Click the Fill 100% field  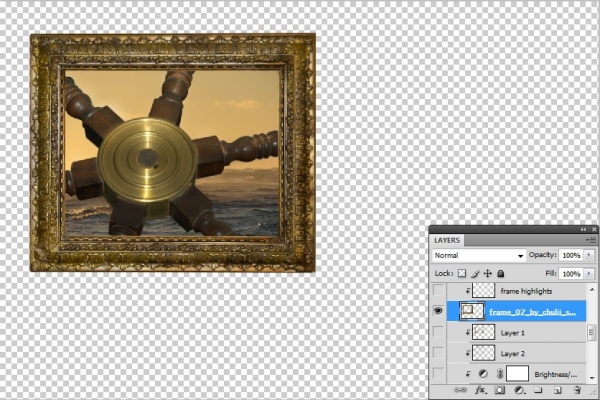pyautogui.click(x=572, y=274)
